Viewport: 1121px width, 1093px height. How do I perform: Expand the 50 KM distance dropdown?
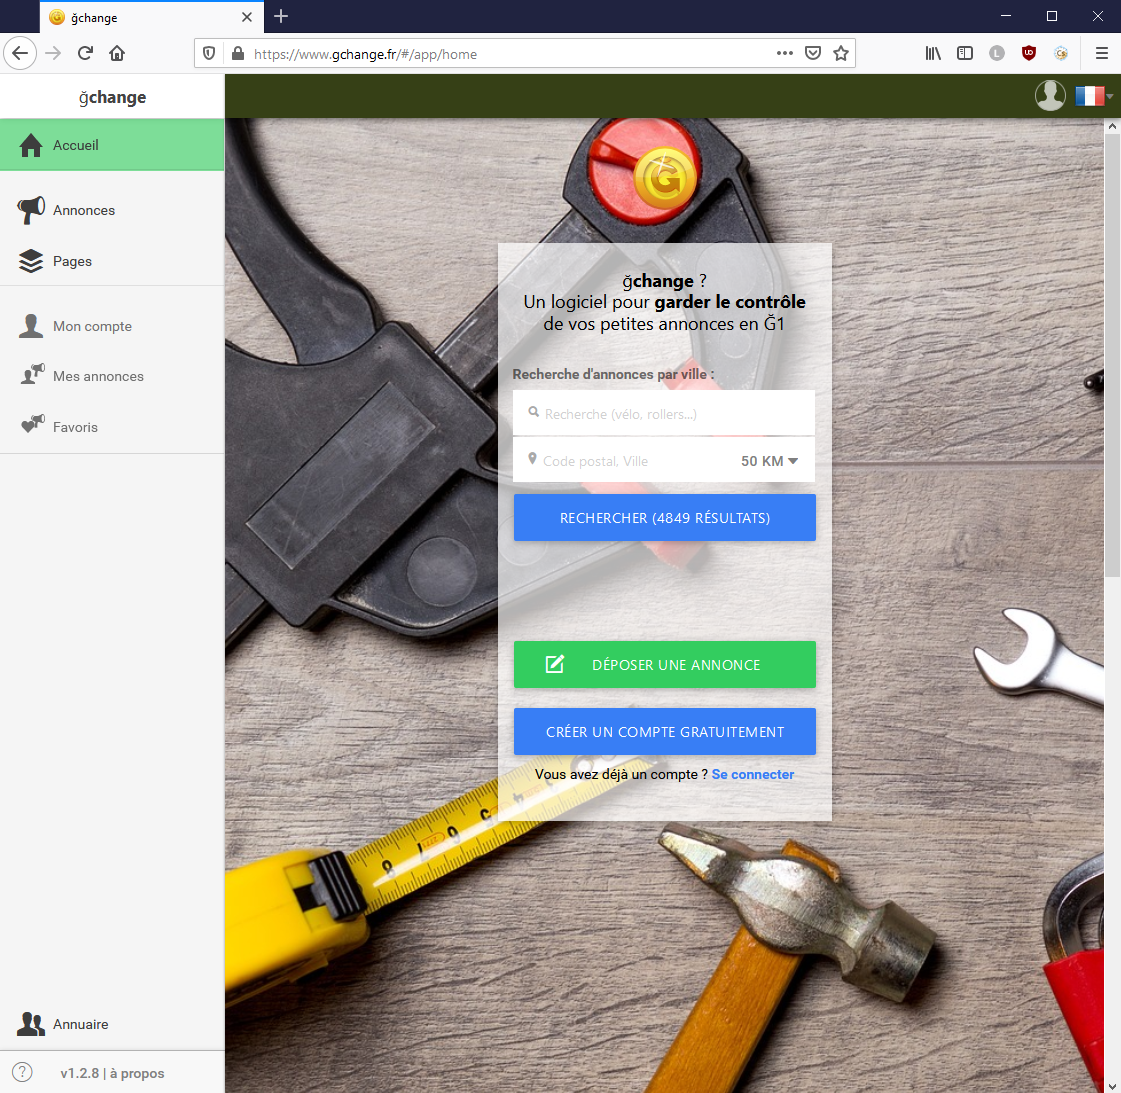[769, 461]
